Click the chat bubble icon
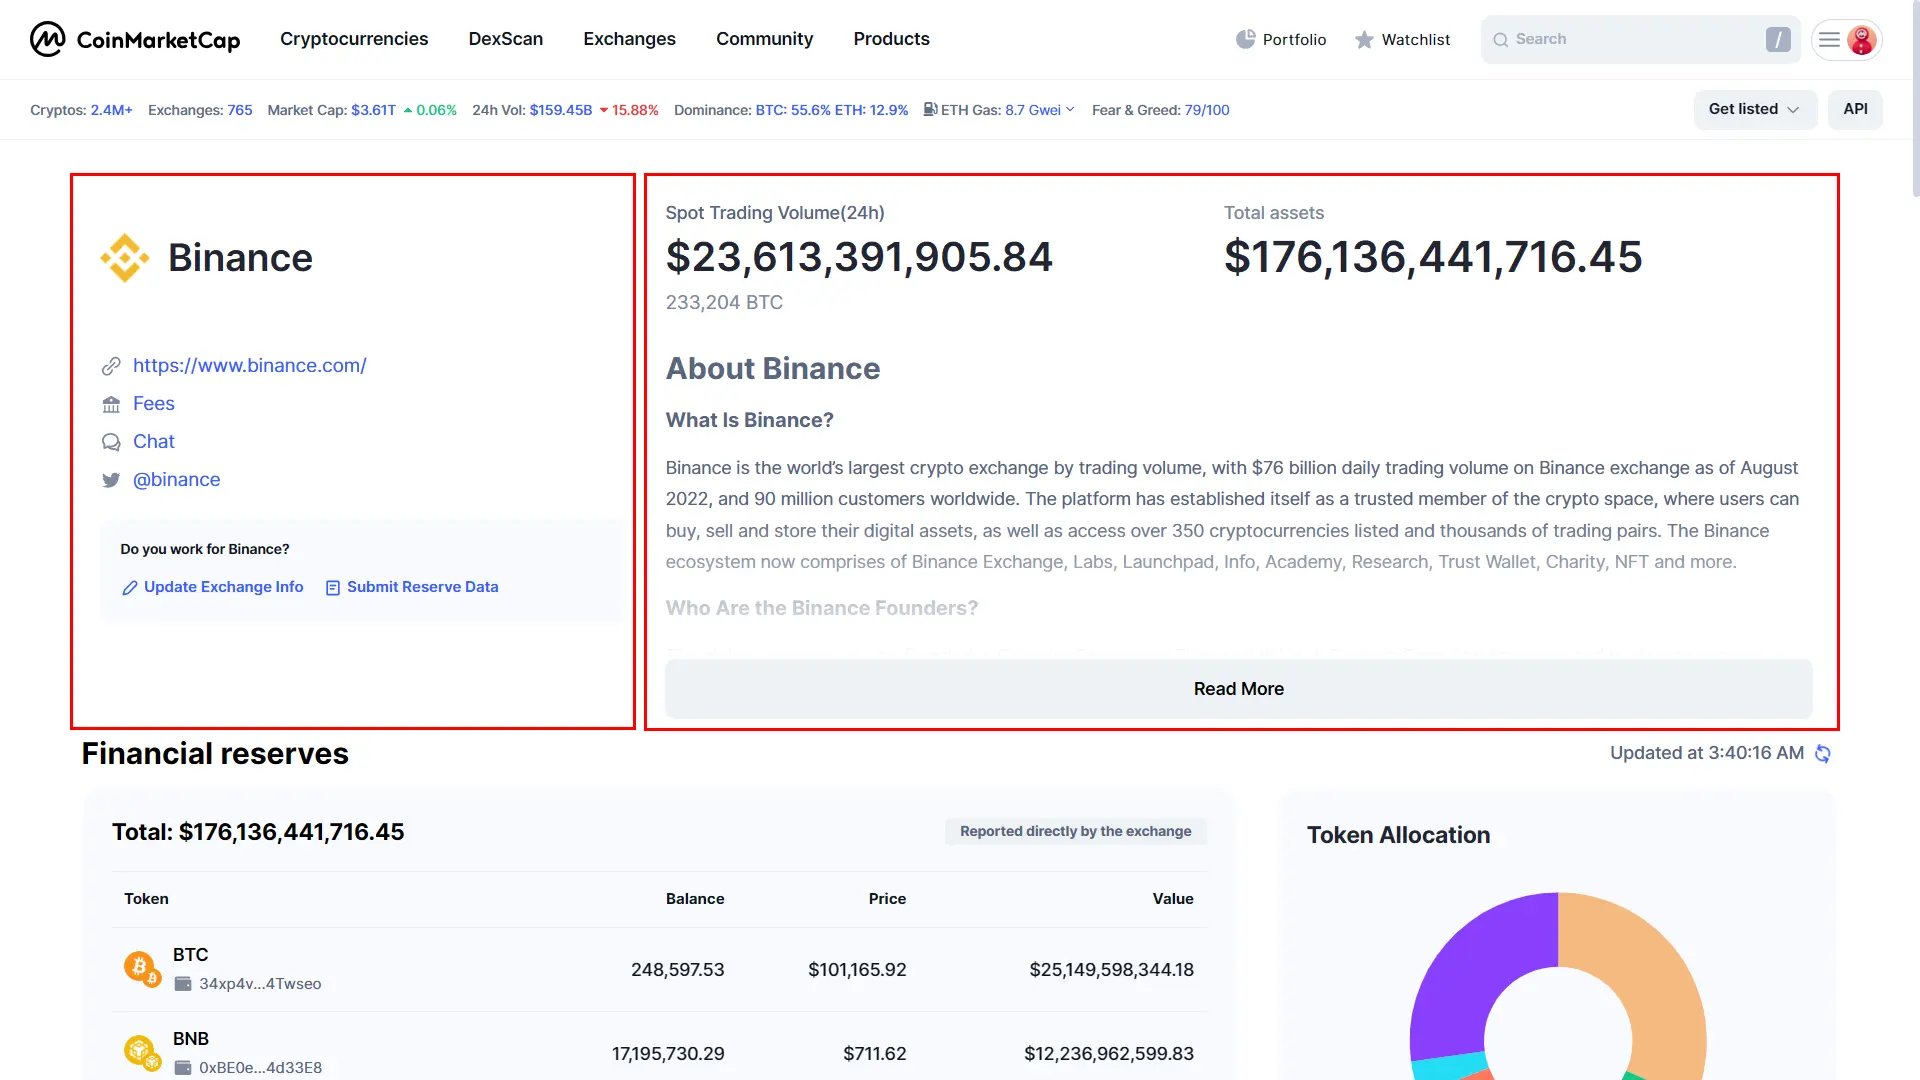The width and height of the screenshot is (1920, 1080). click(x=111, y=442)
